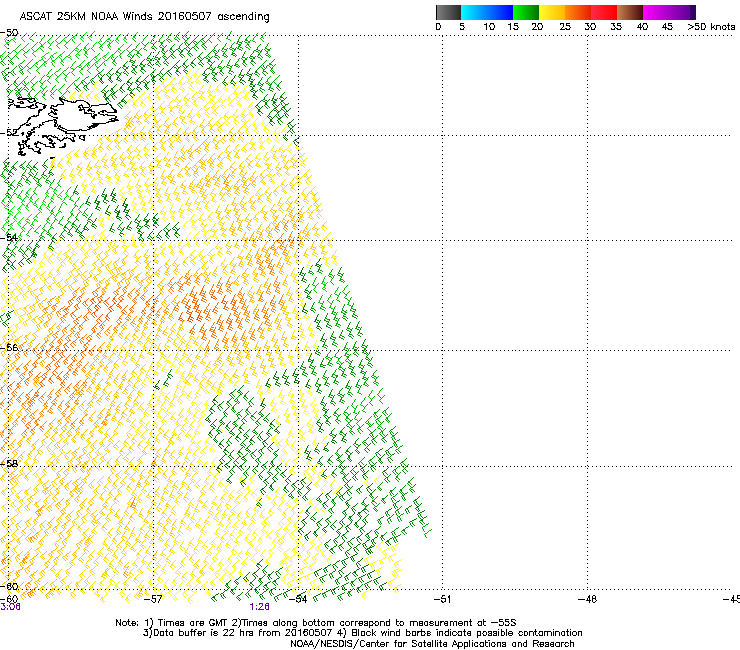The height and width of the screenshot is (650, 740).
Task: Click the latitude label -54
Action: 9,237
